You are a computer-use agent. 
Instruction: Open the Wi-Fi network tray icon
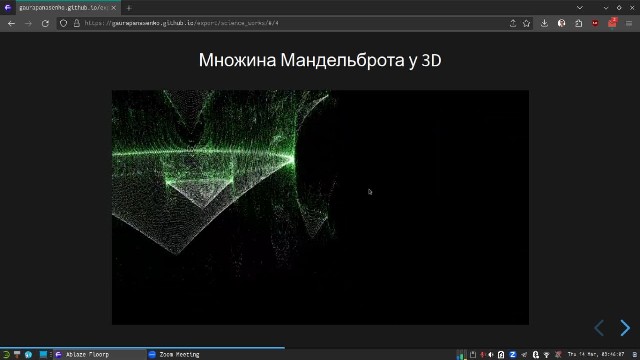(x=547, y=355)
